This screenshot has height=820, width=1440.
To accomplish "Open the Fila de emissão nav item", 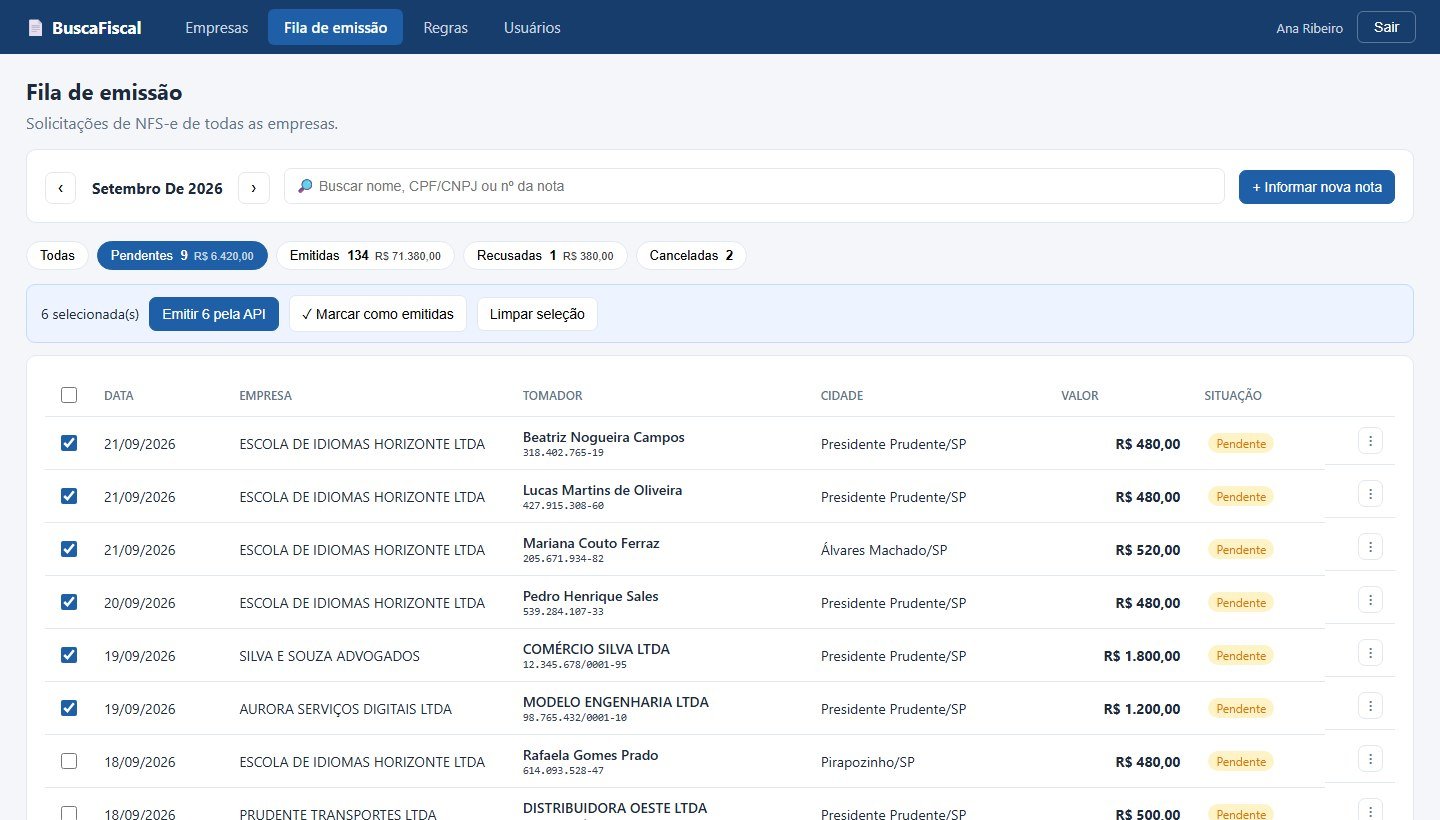I will click(335, 28).
